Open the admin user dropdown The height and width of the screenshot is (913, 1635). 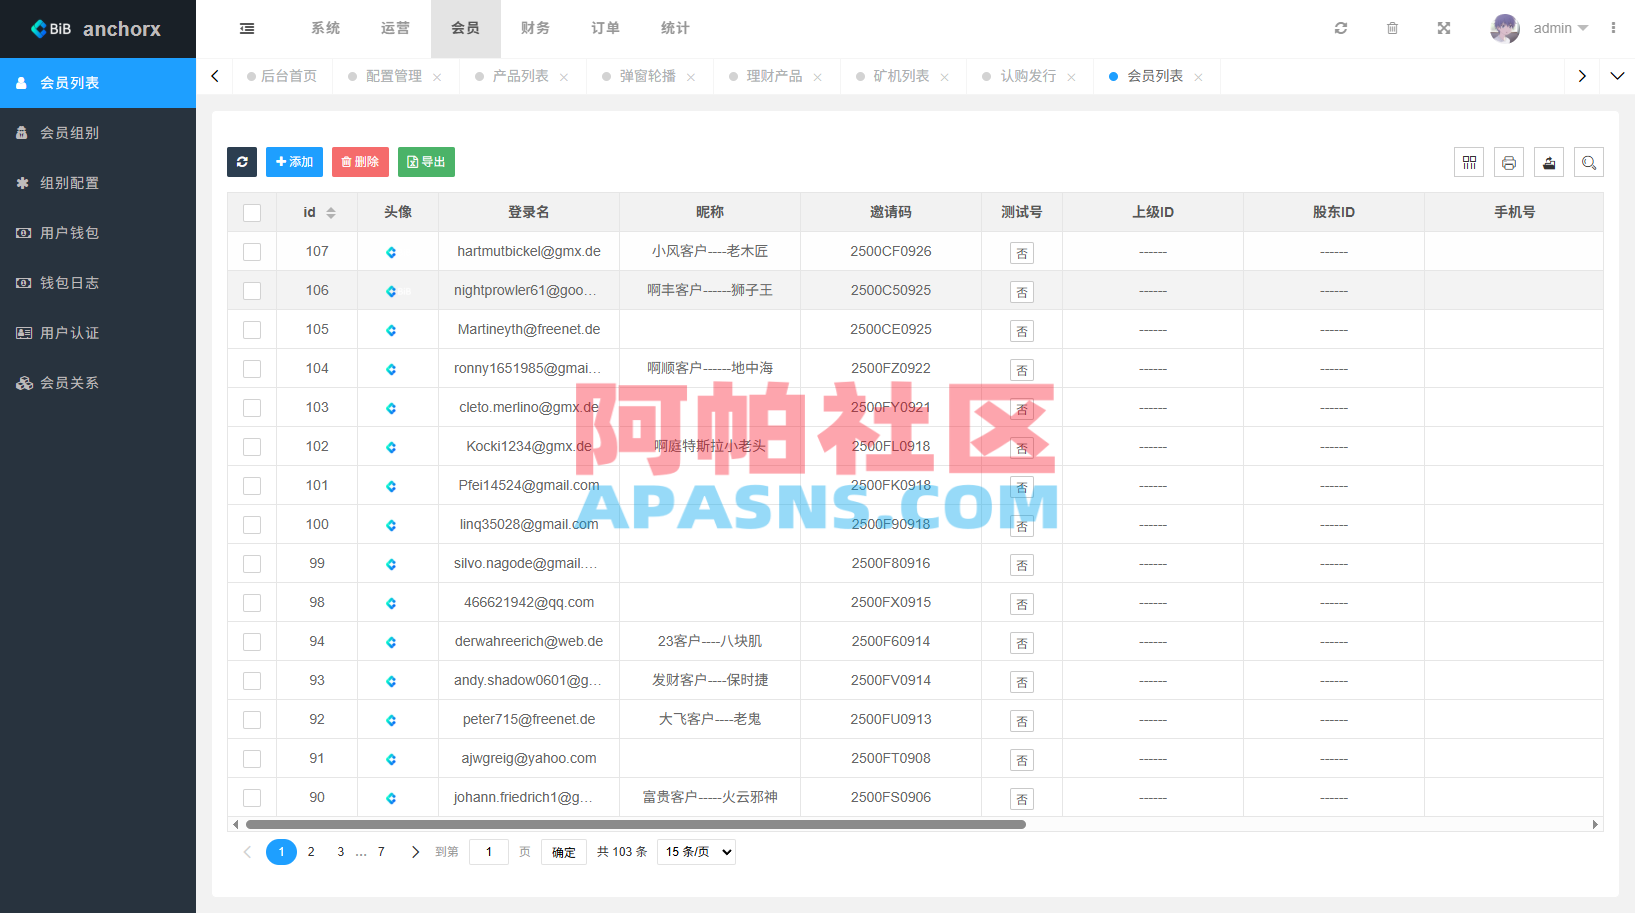[x=1560, y=28]
